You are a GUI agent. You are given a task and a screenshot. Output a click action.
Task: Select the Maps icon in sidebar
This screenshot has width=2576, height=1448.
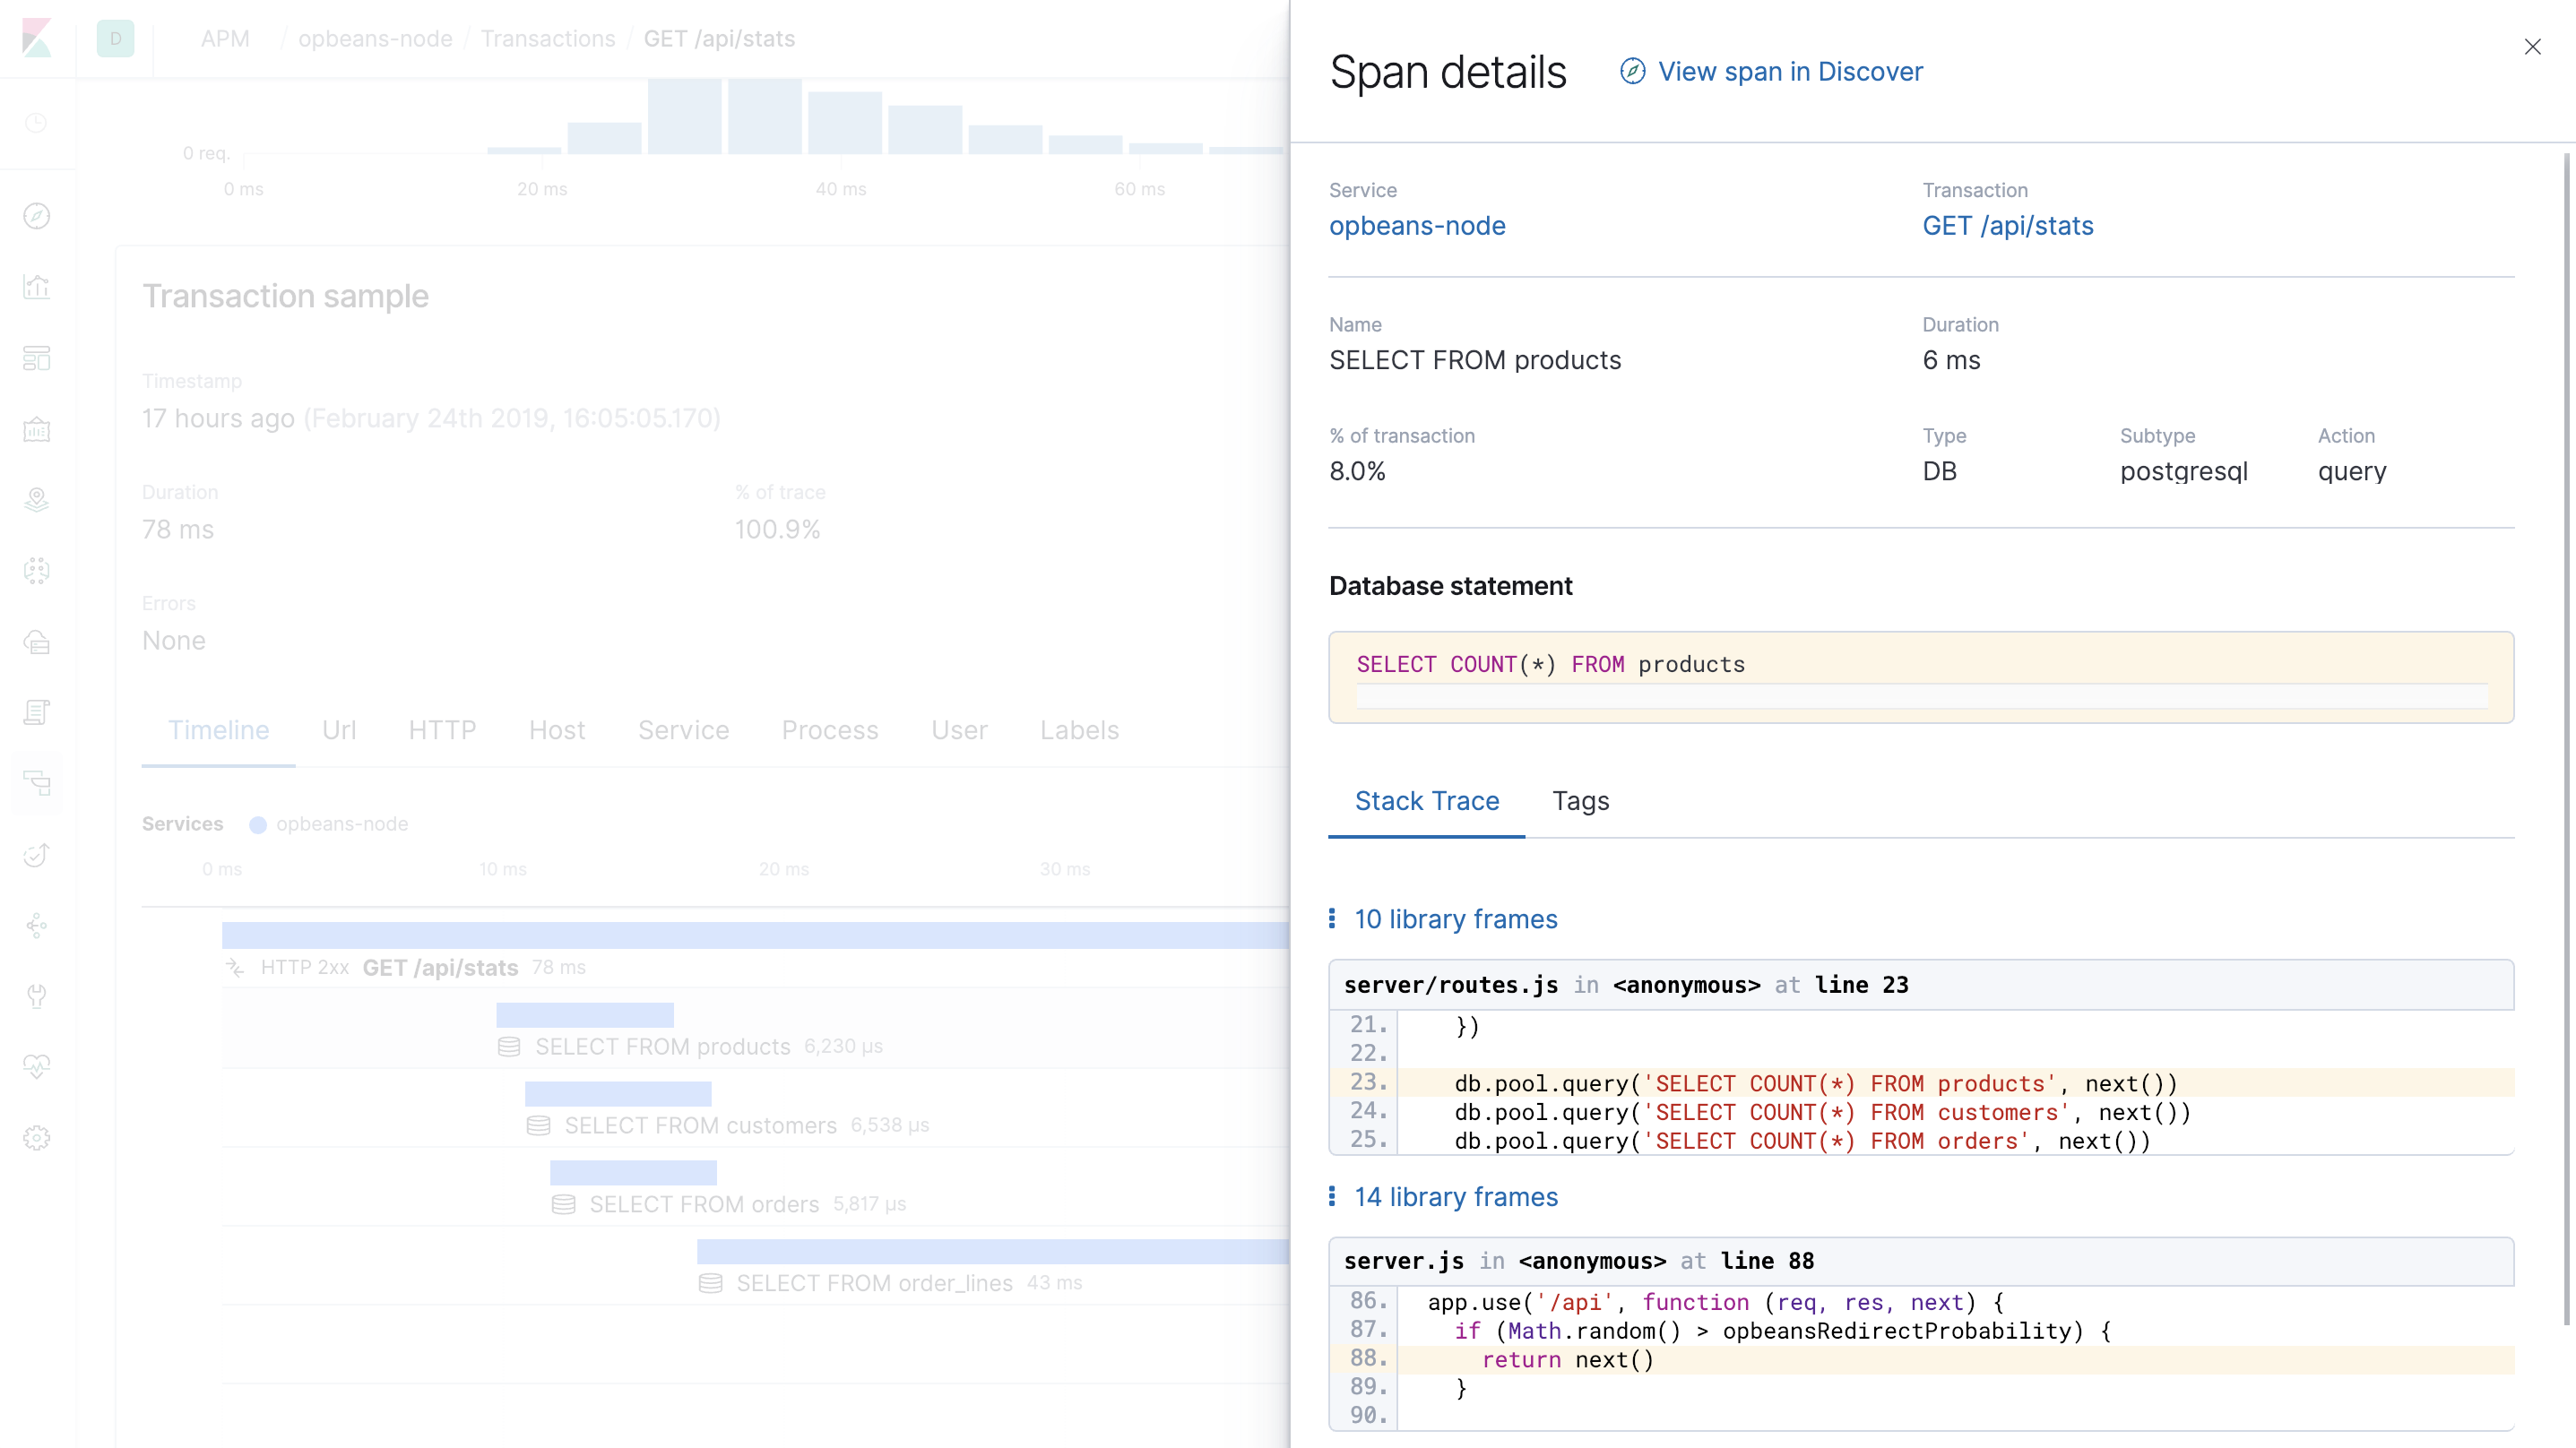pos(37,500)
